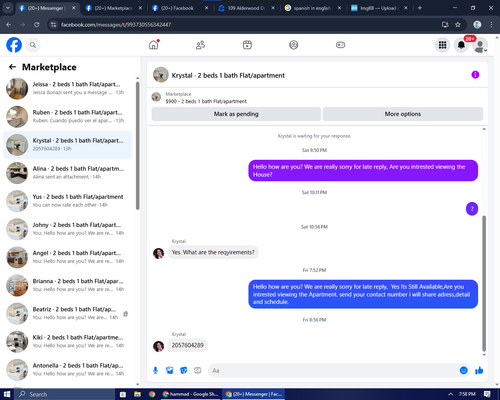Open the Facebook logo home link
500x400 pixels.
pos(14,45)
